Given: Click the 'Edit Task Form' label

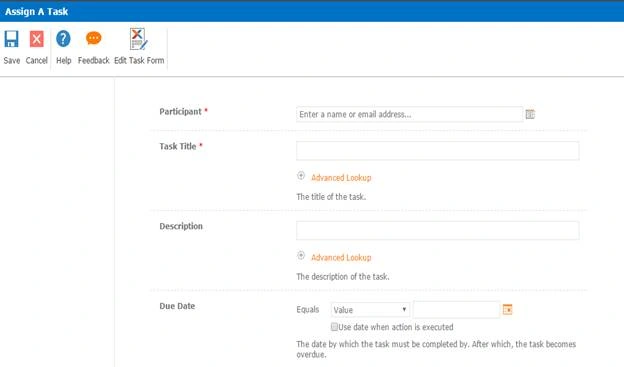Looking at the screenshot, I should (x=139, y=61).
